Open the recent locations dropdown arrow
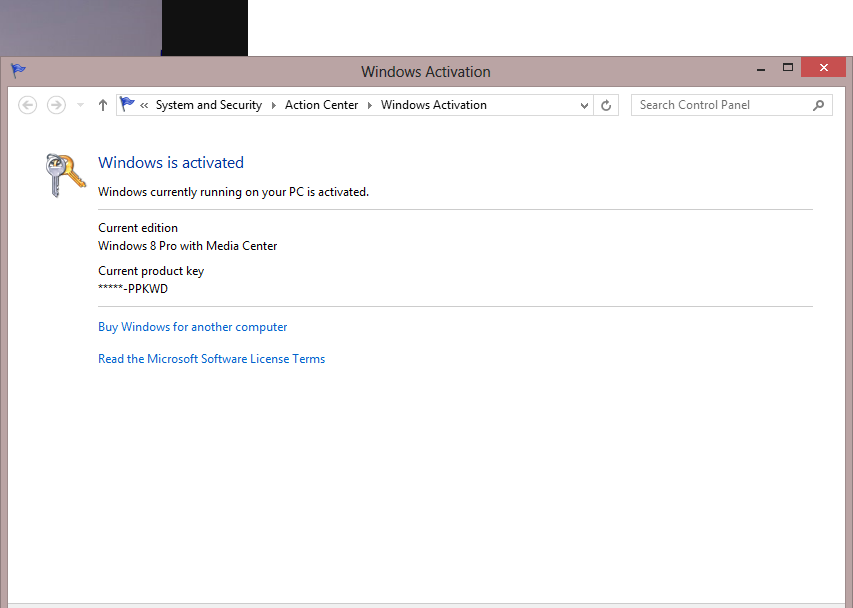 point(81,105)
